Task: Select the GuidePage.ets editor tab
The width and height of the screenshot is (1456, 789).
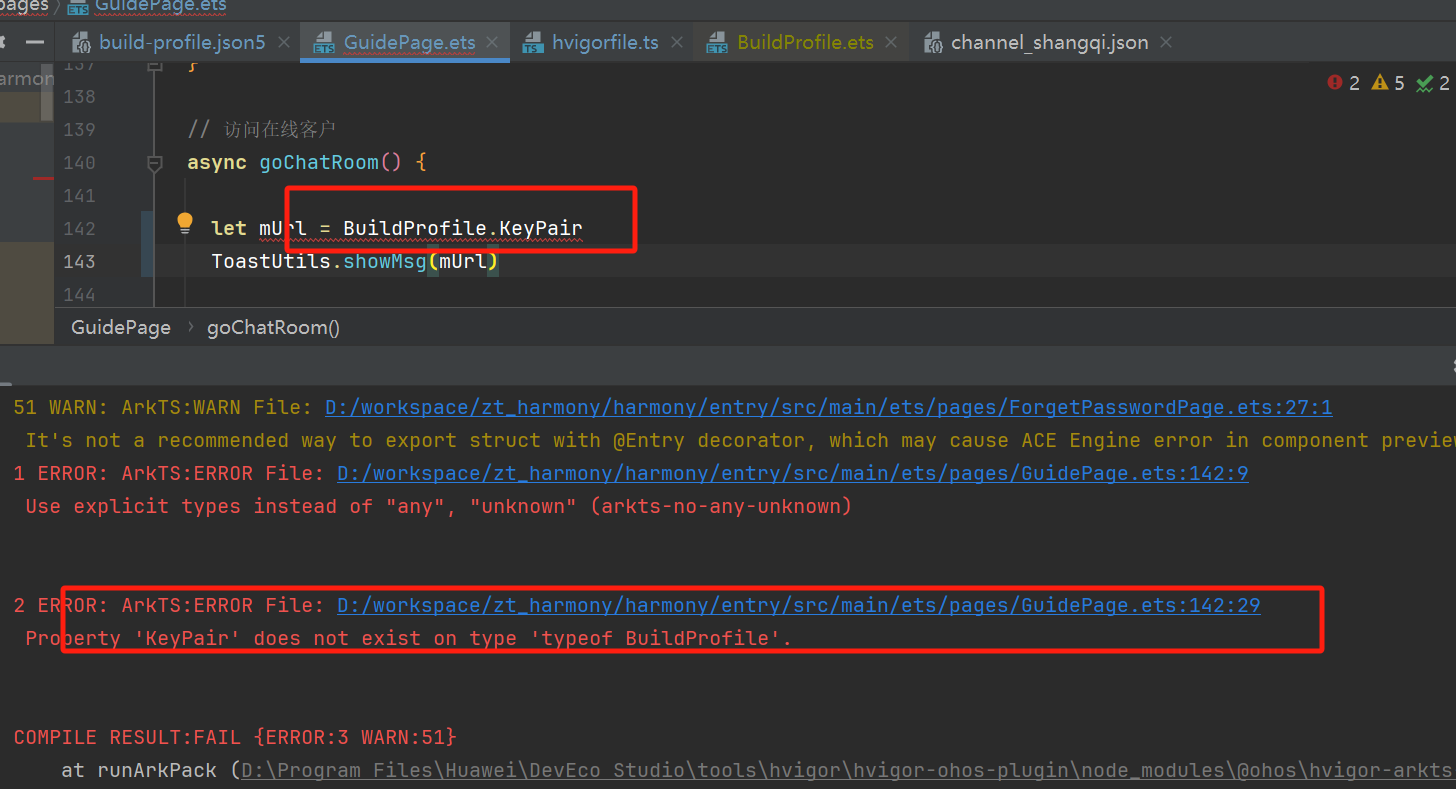Action: click(409, 43)
